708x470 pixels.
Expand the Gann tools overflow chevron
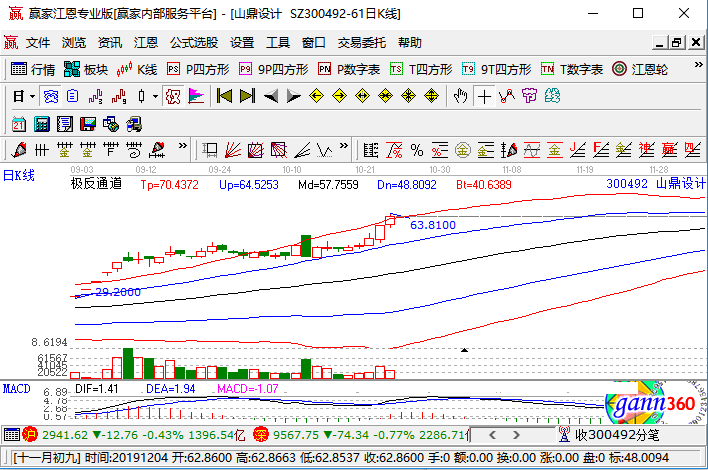click(344, 146)
